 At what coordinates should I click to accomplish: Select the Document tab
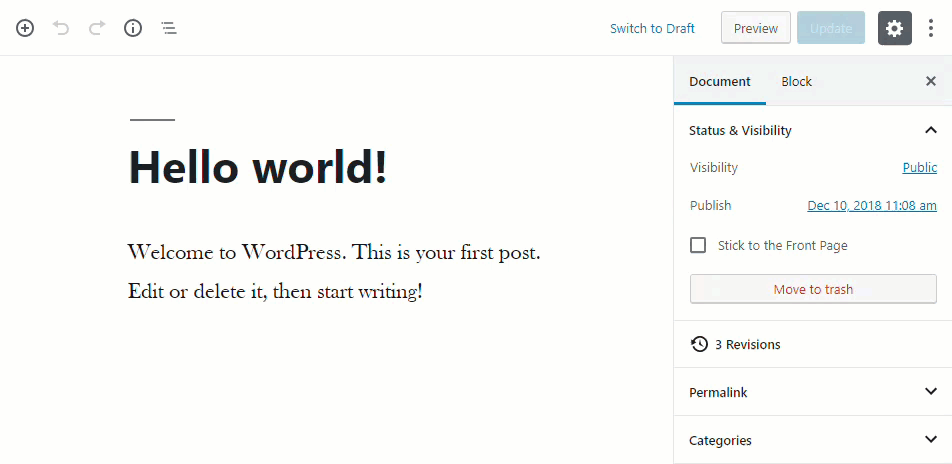click(720, 81)
